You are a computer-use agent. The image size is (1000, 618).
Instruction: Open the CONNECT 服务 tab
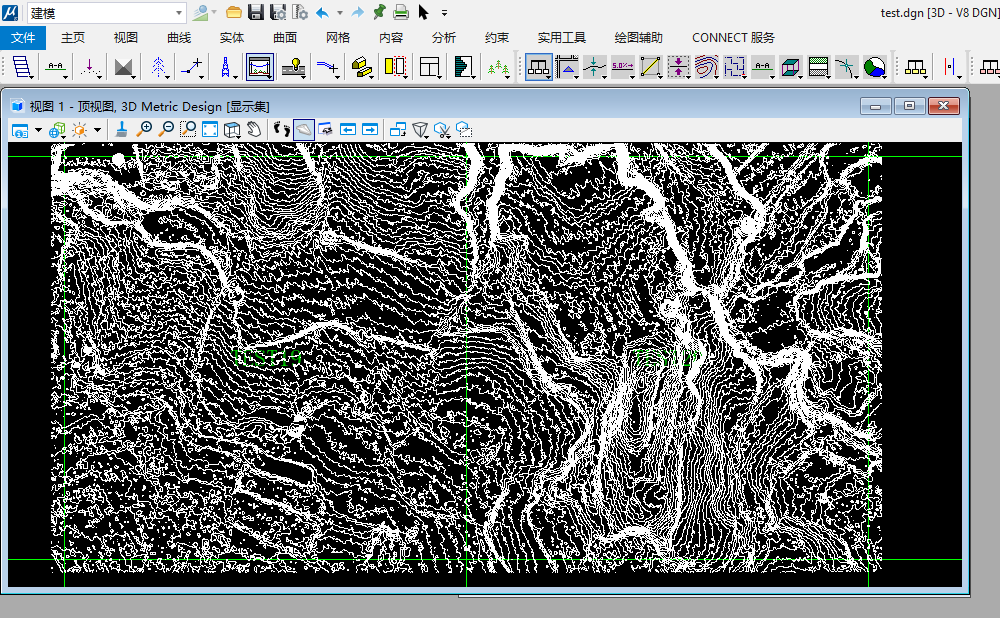coord(733,38)
